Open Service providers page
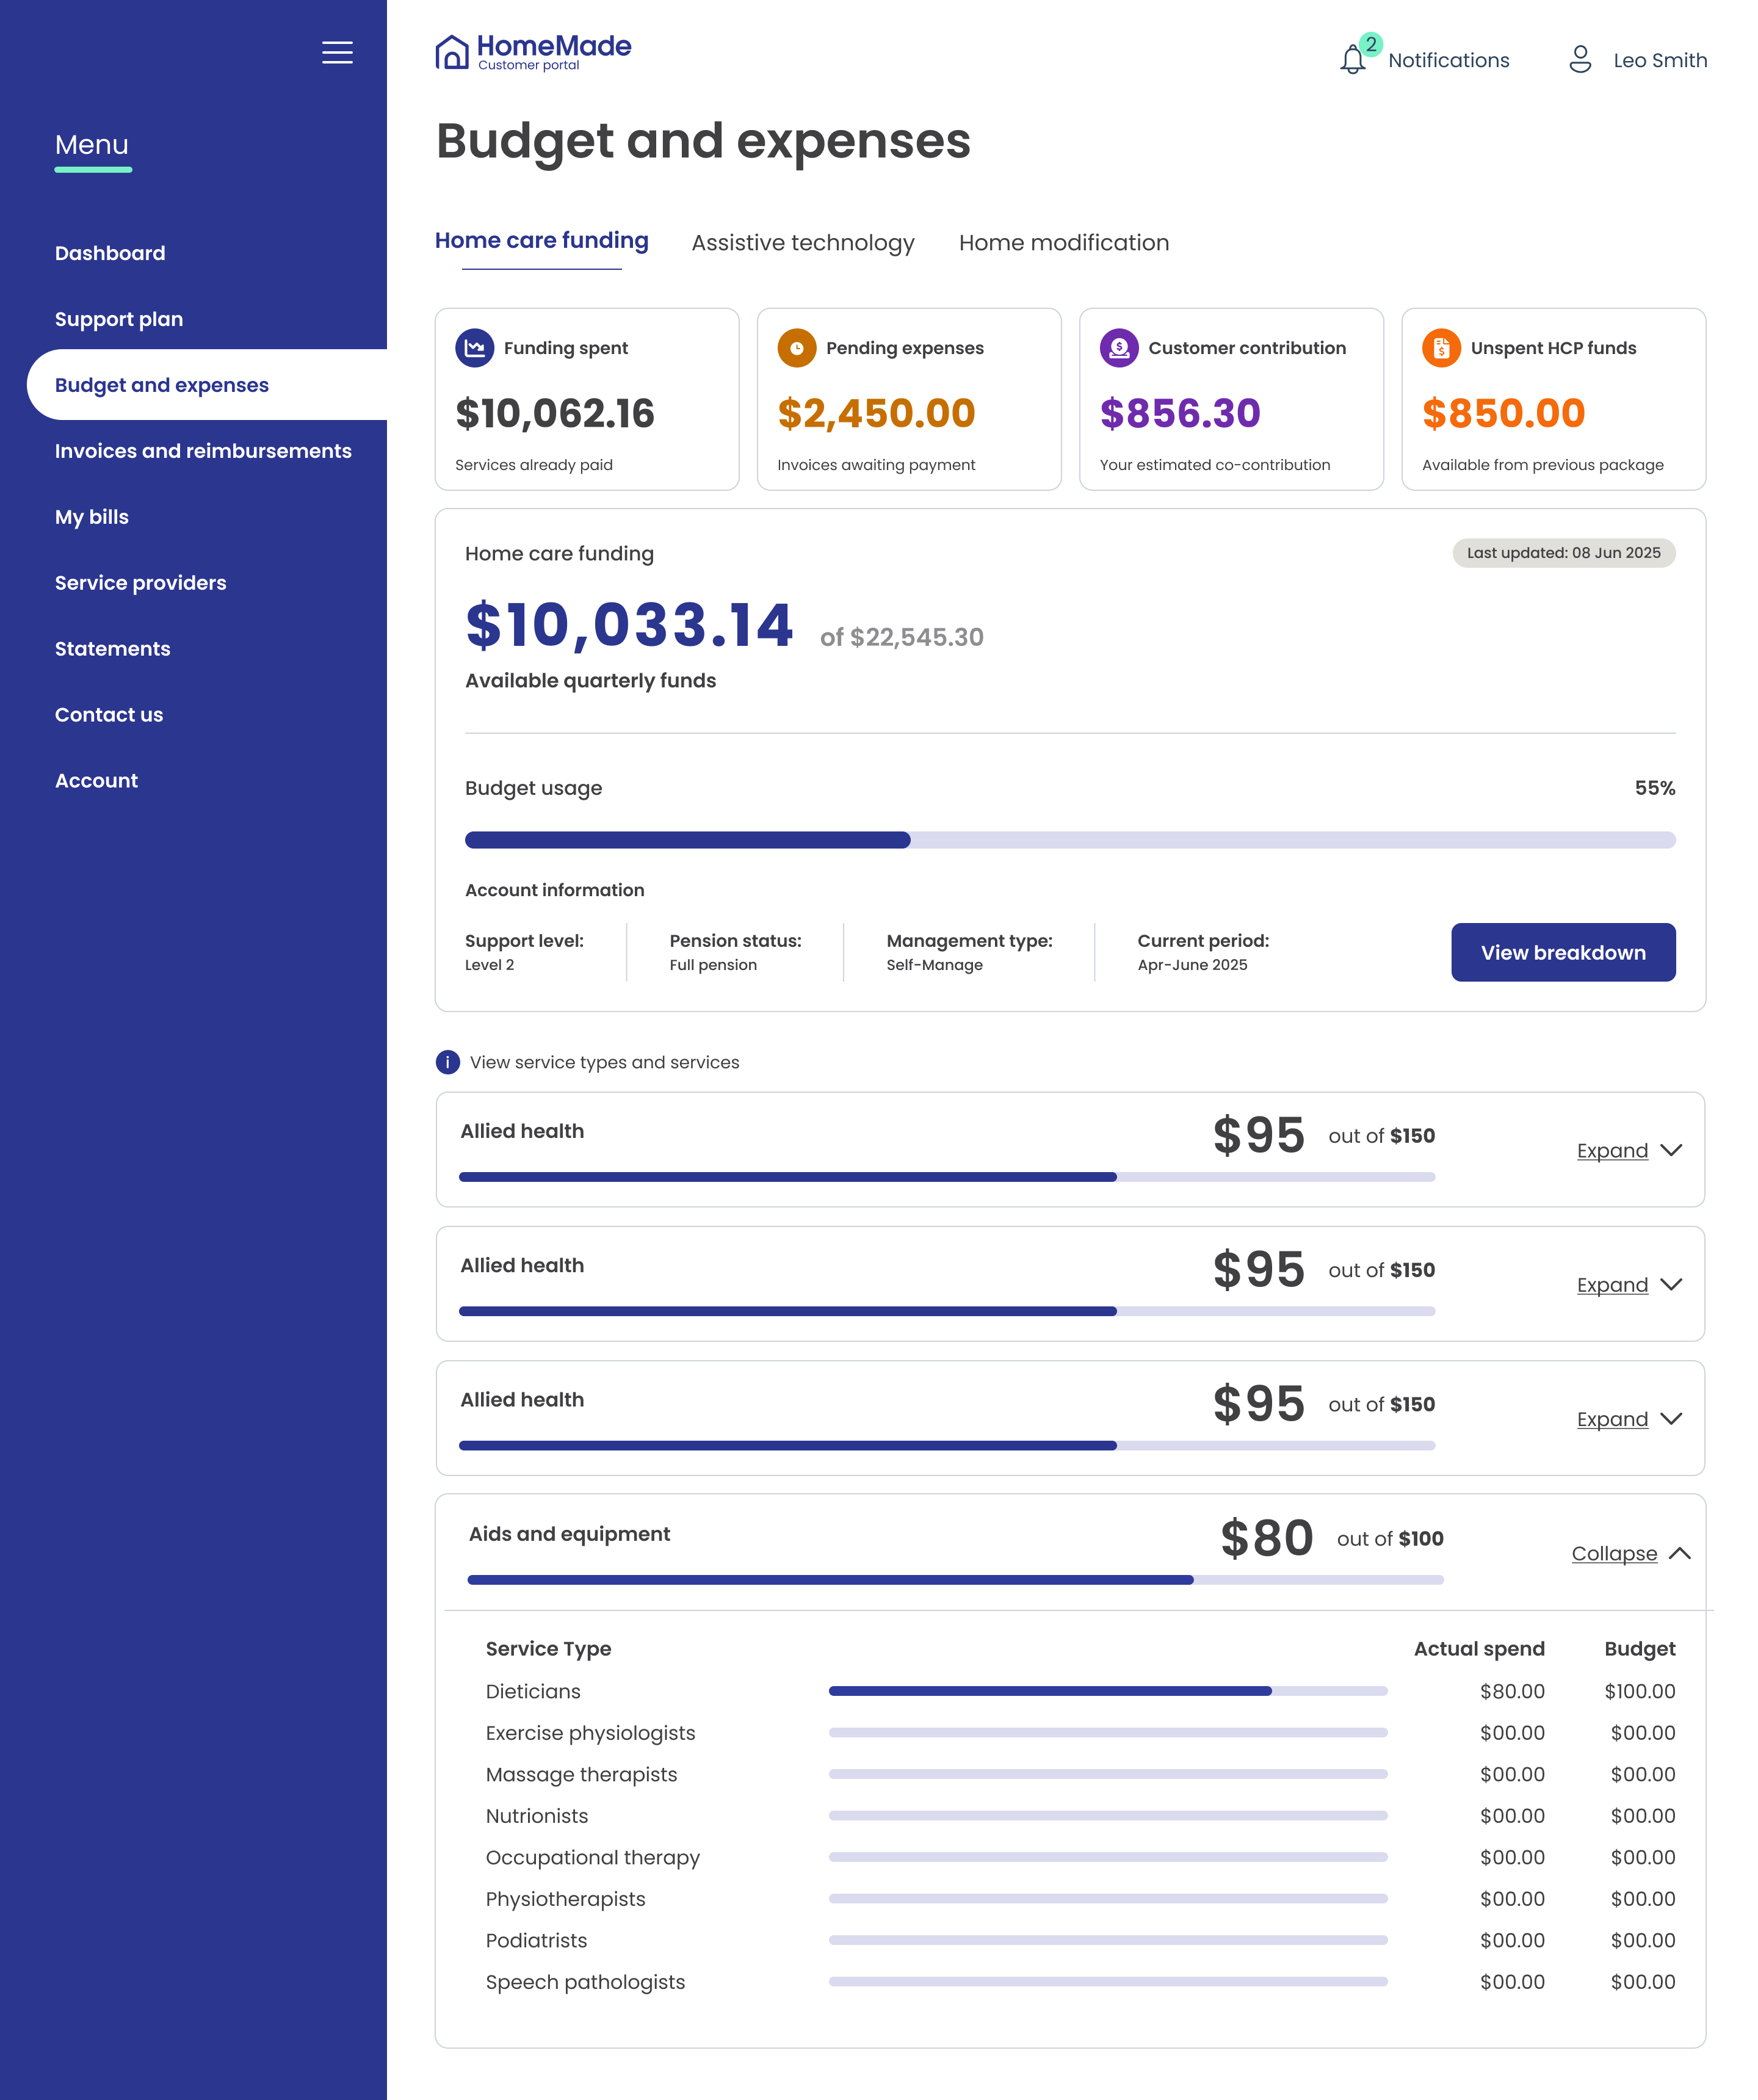This screenshot has width=1758, height=2100. pyautogui.click(x=141, y=583)
